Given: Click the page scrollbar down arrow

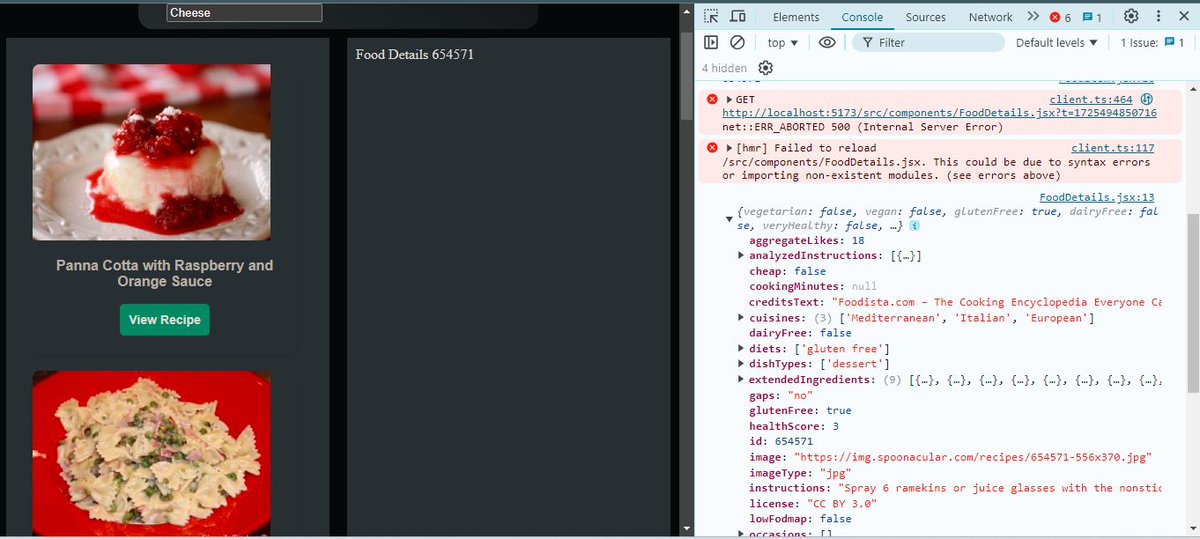Looking at the screenshot, I should tap(686, 528).
